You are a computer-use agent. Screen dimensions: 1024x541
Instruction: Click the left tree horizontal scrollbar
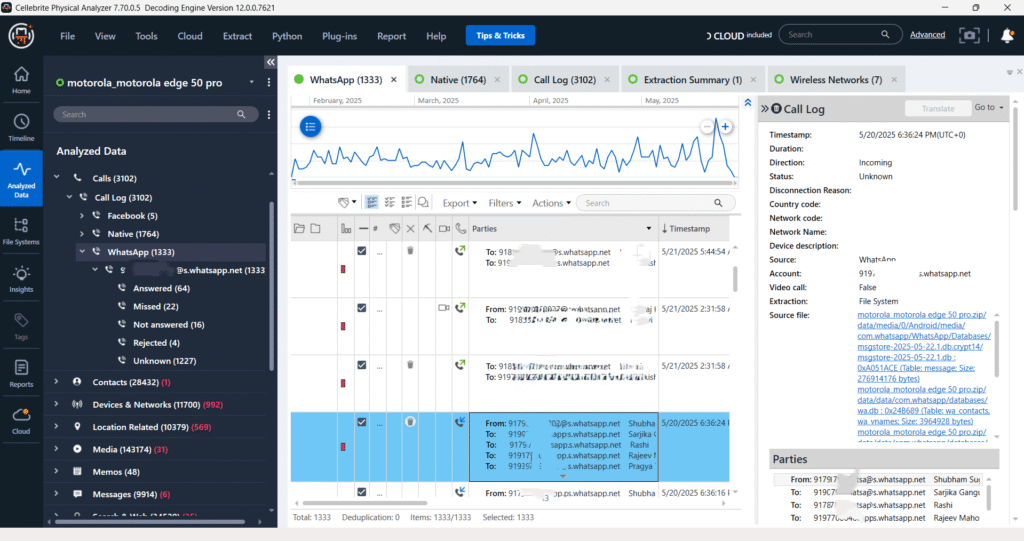[x=150, y=521]
